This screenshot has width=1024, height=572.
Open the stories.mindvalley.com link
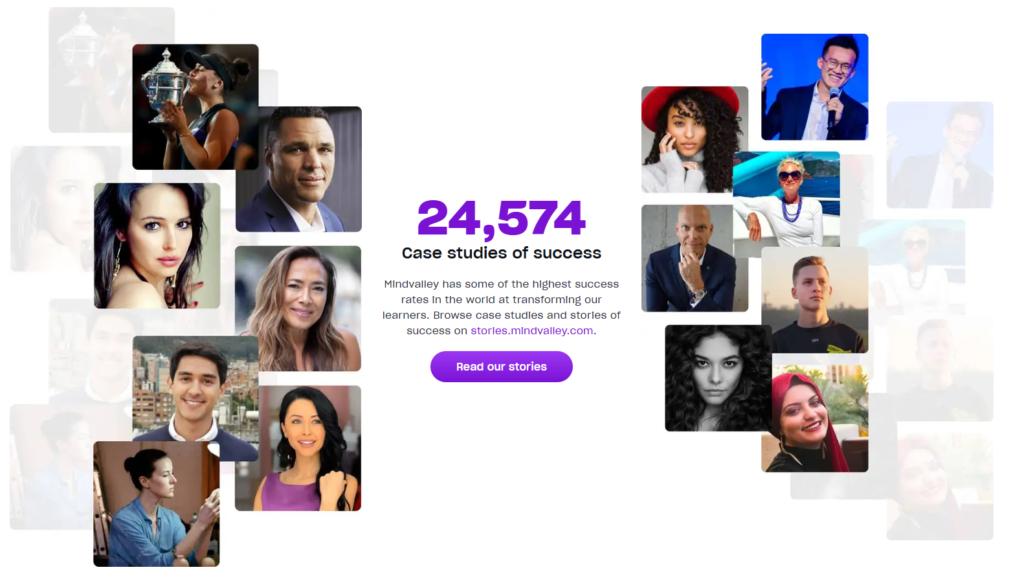[x=532, y=330]
